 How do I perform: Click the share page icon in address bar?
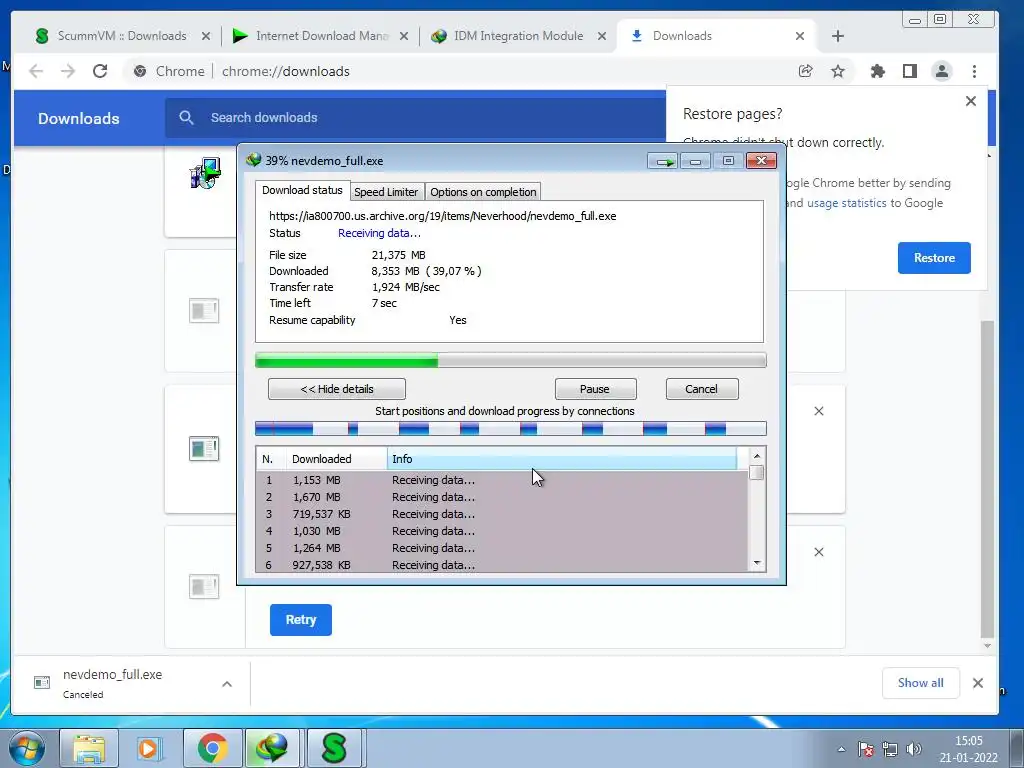[x=806, y=71]
